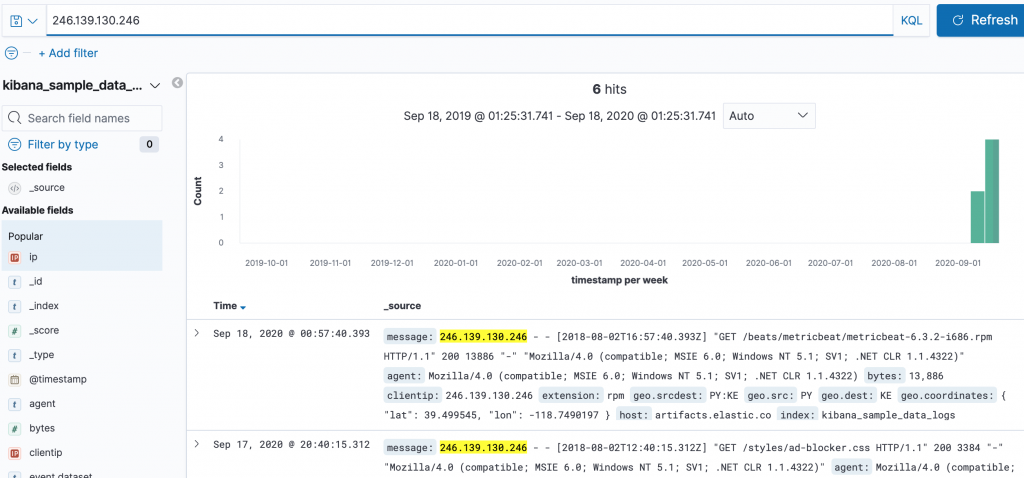Open the Auto interval dropdown
This screenshot has height=478, width=1024.
[x=769, y=116]
